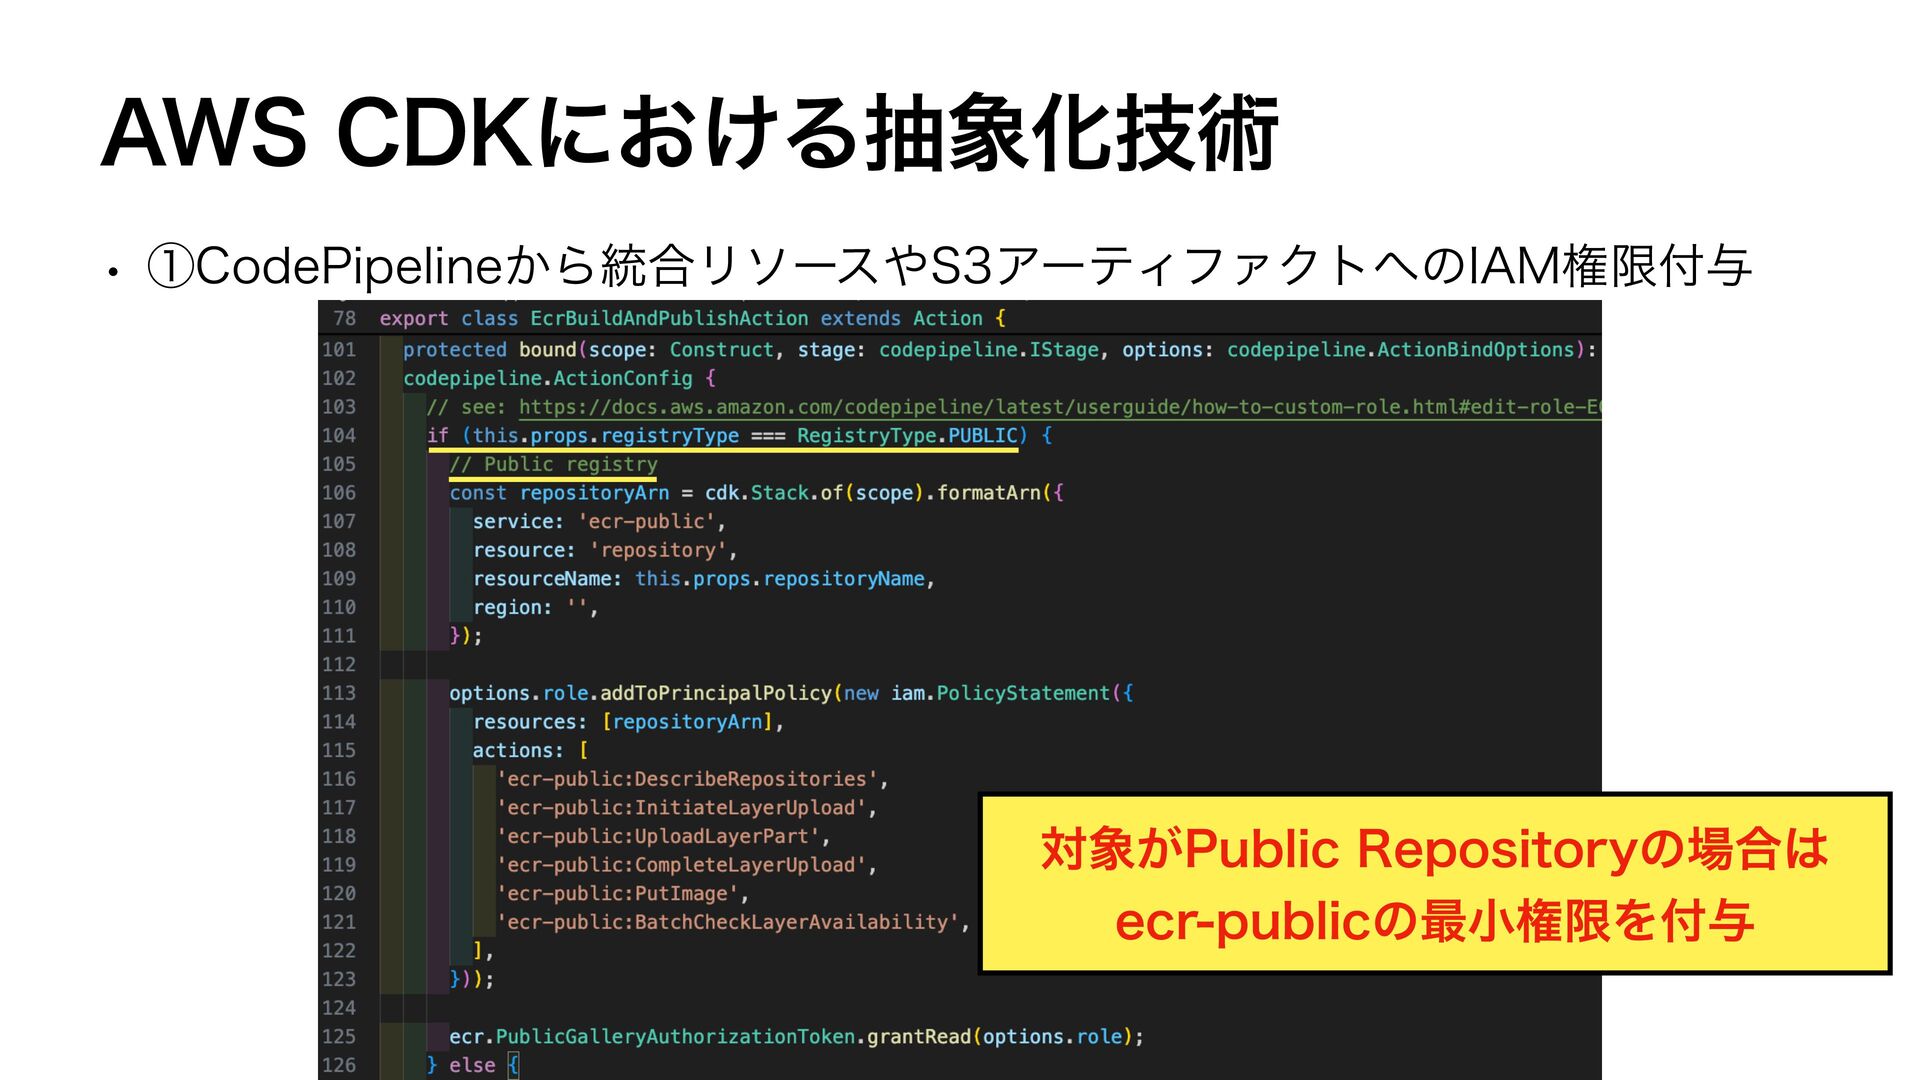Click PublicGalleryAuthorizationToken on line 125
Screen dimensions: 1920x1080
[675, 1037]
